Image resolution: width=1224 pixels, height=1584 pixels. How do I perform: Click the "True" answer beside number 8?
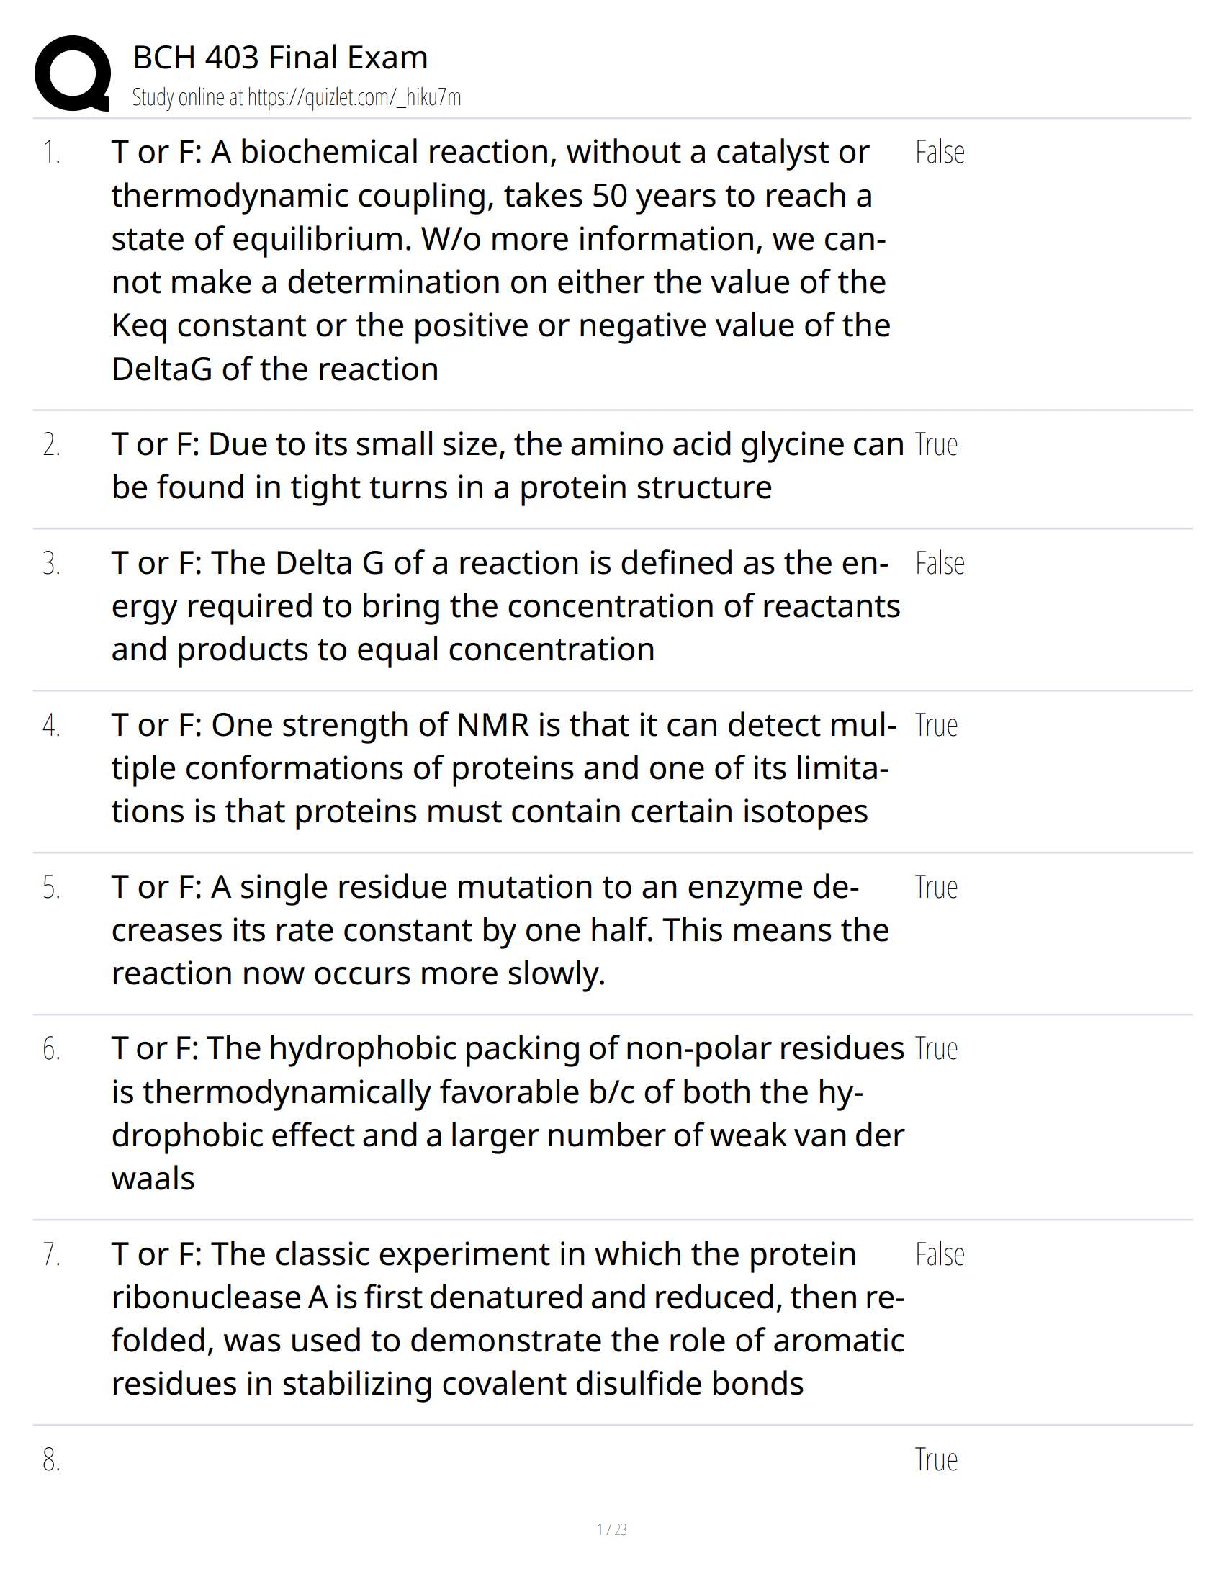(x=936, y=1460)
